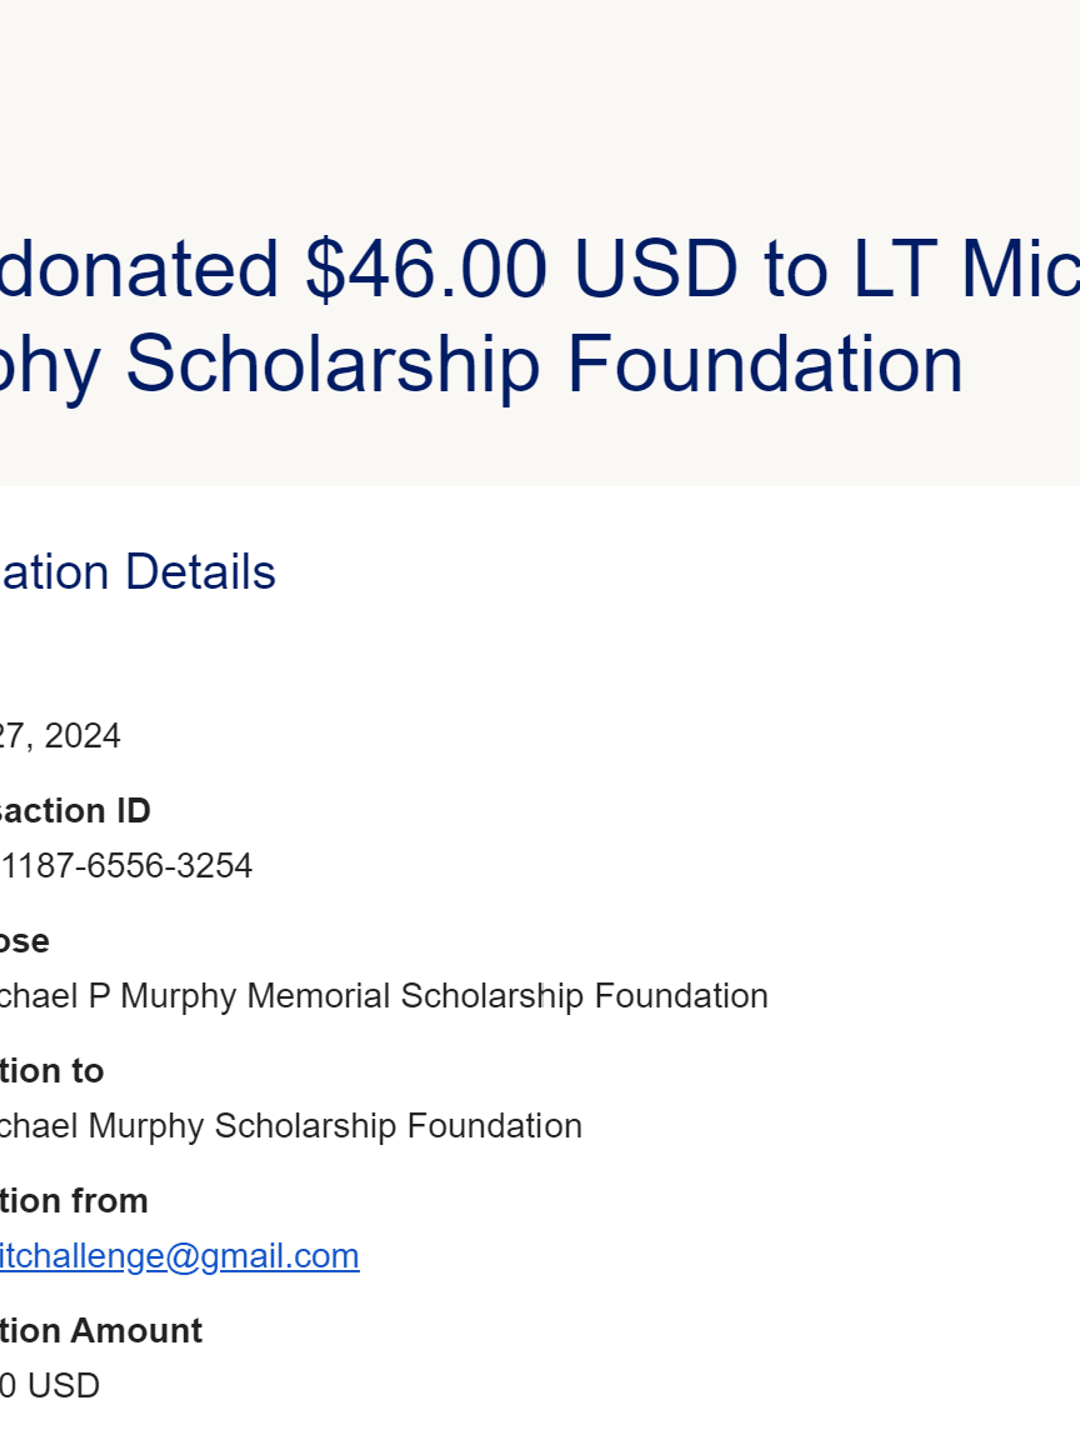Click the Donation Details section heading
The width and height of the screenshot is (1080, 1440).
[138, 572]
